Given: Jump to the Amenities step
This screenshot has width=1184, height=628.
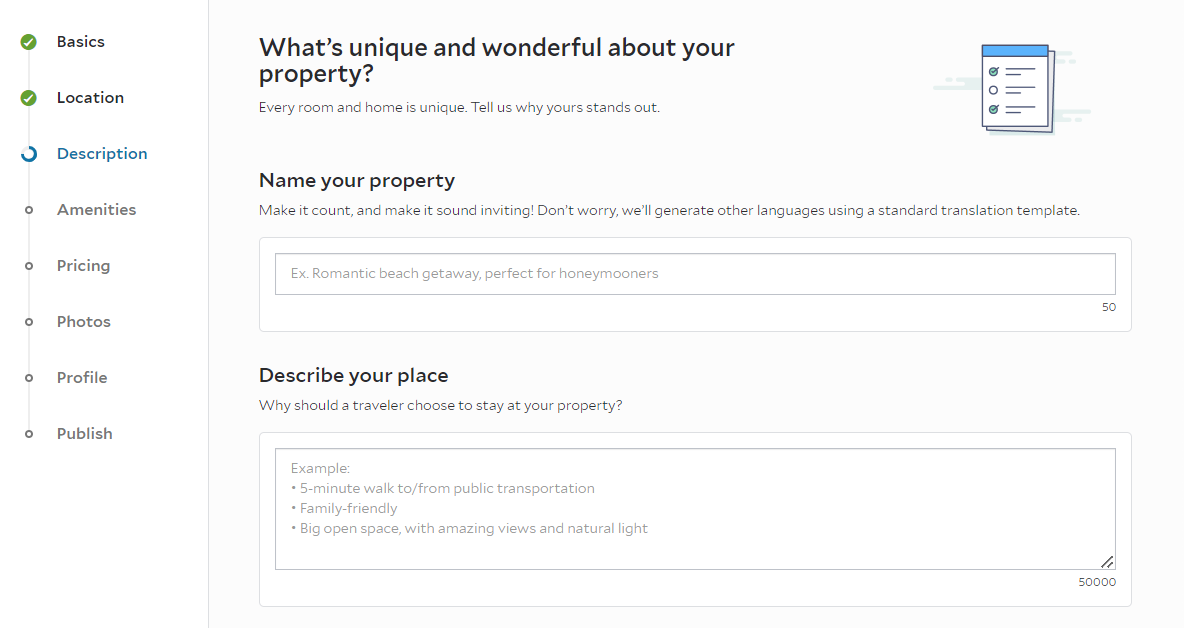Looking at the screenshot, I should [x=96, y=210].
